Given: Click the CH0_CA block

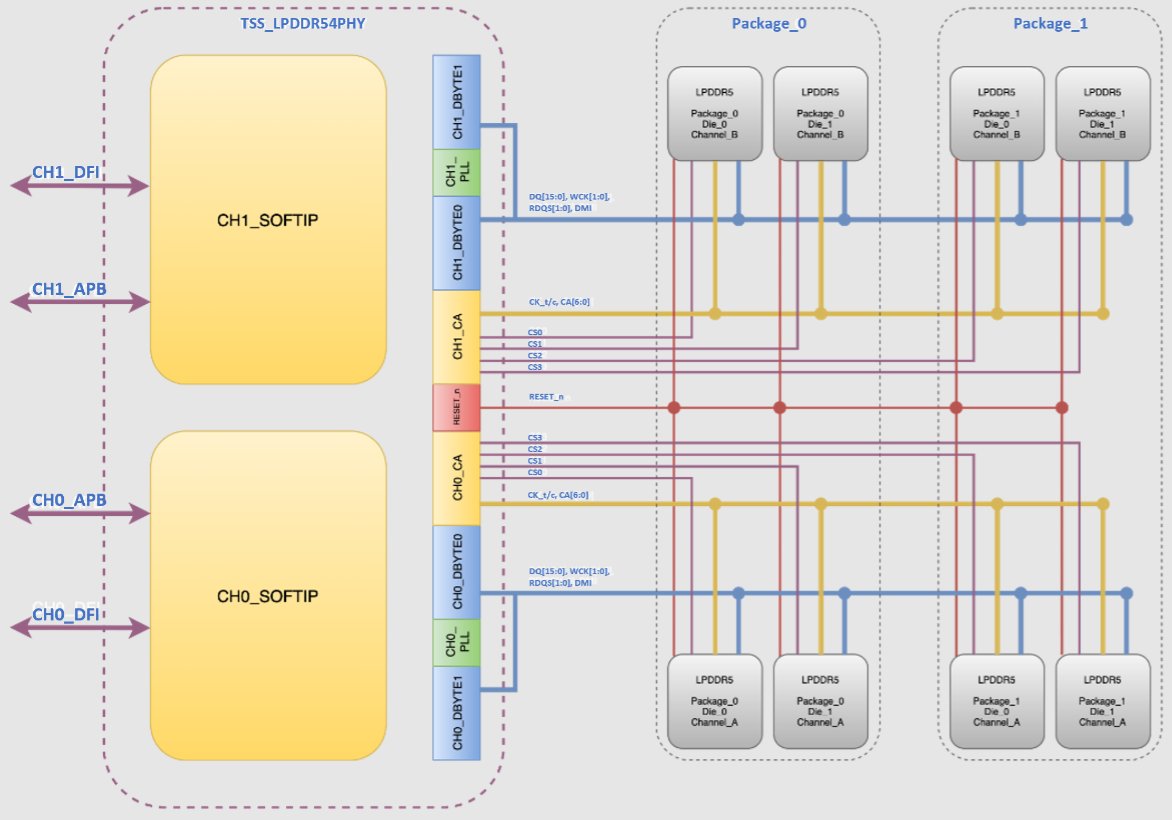Looking at the screenshot, I should 457,478.
